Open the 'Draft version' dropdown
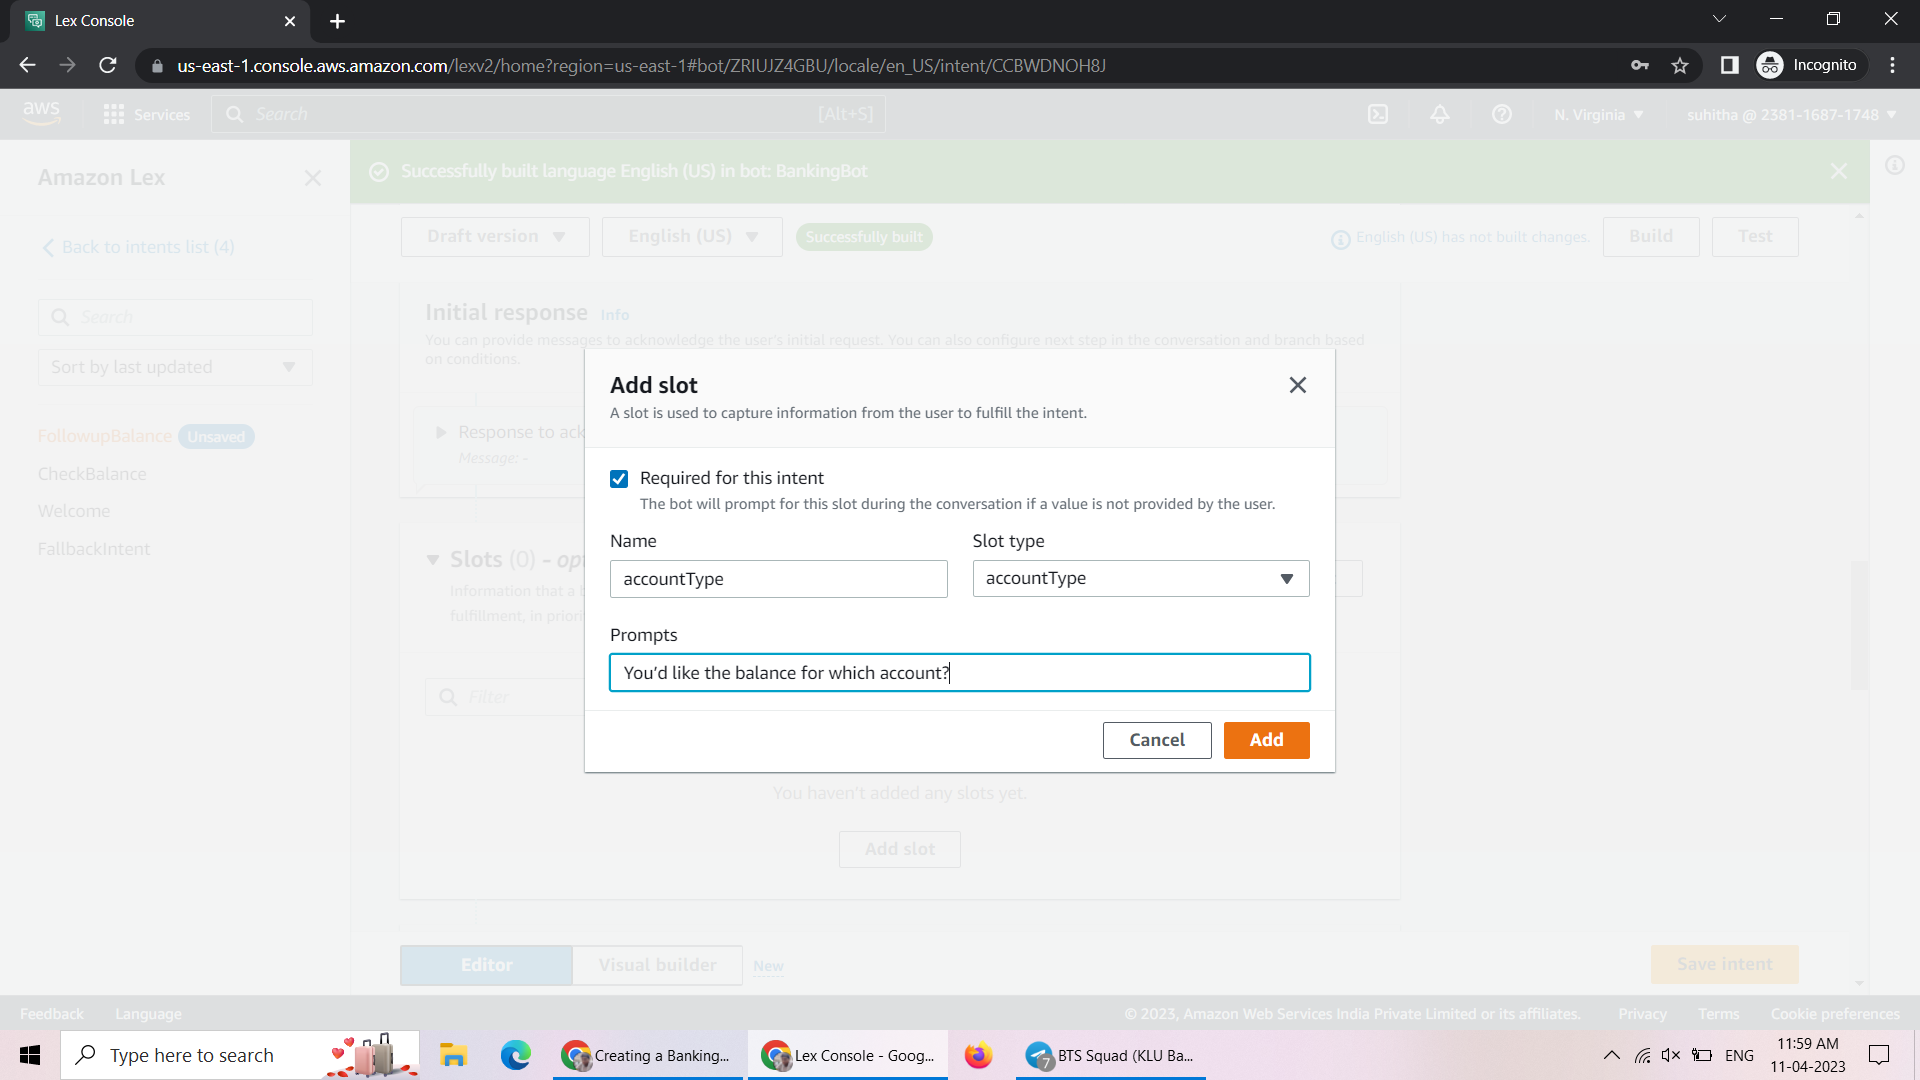The width and height of the screenshot is (1920, 1080). [494, 236]
